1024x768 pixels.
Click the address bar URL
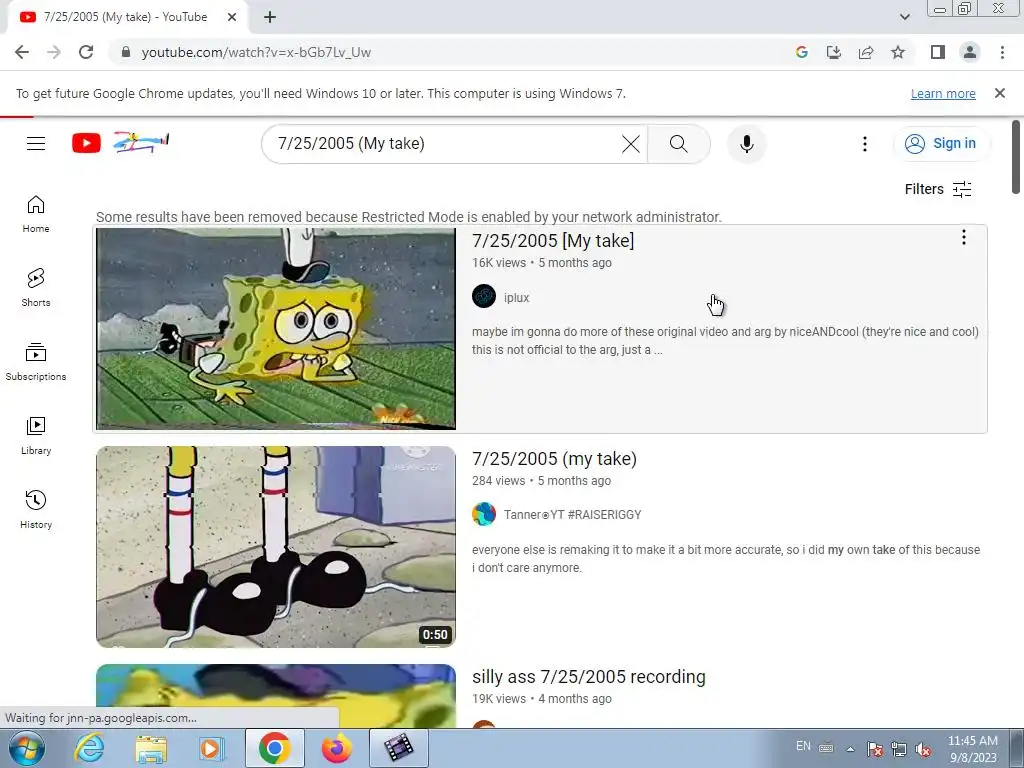[256, 52]
